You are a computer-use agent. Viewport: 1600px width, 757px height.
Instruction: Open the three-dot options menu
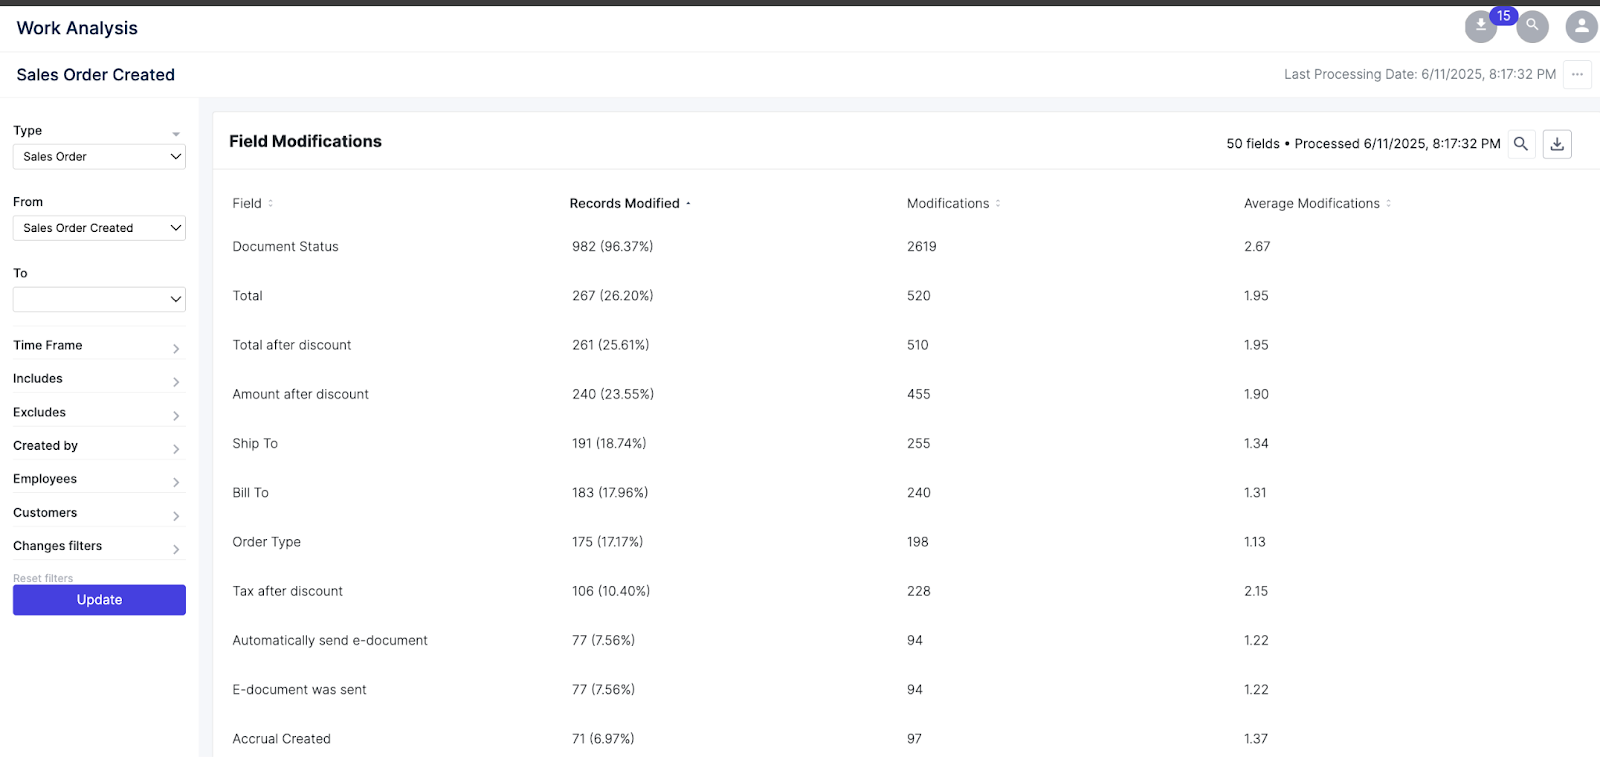click(x=1577, y=74)
